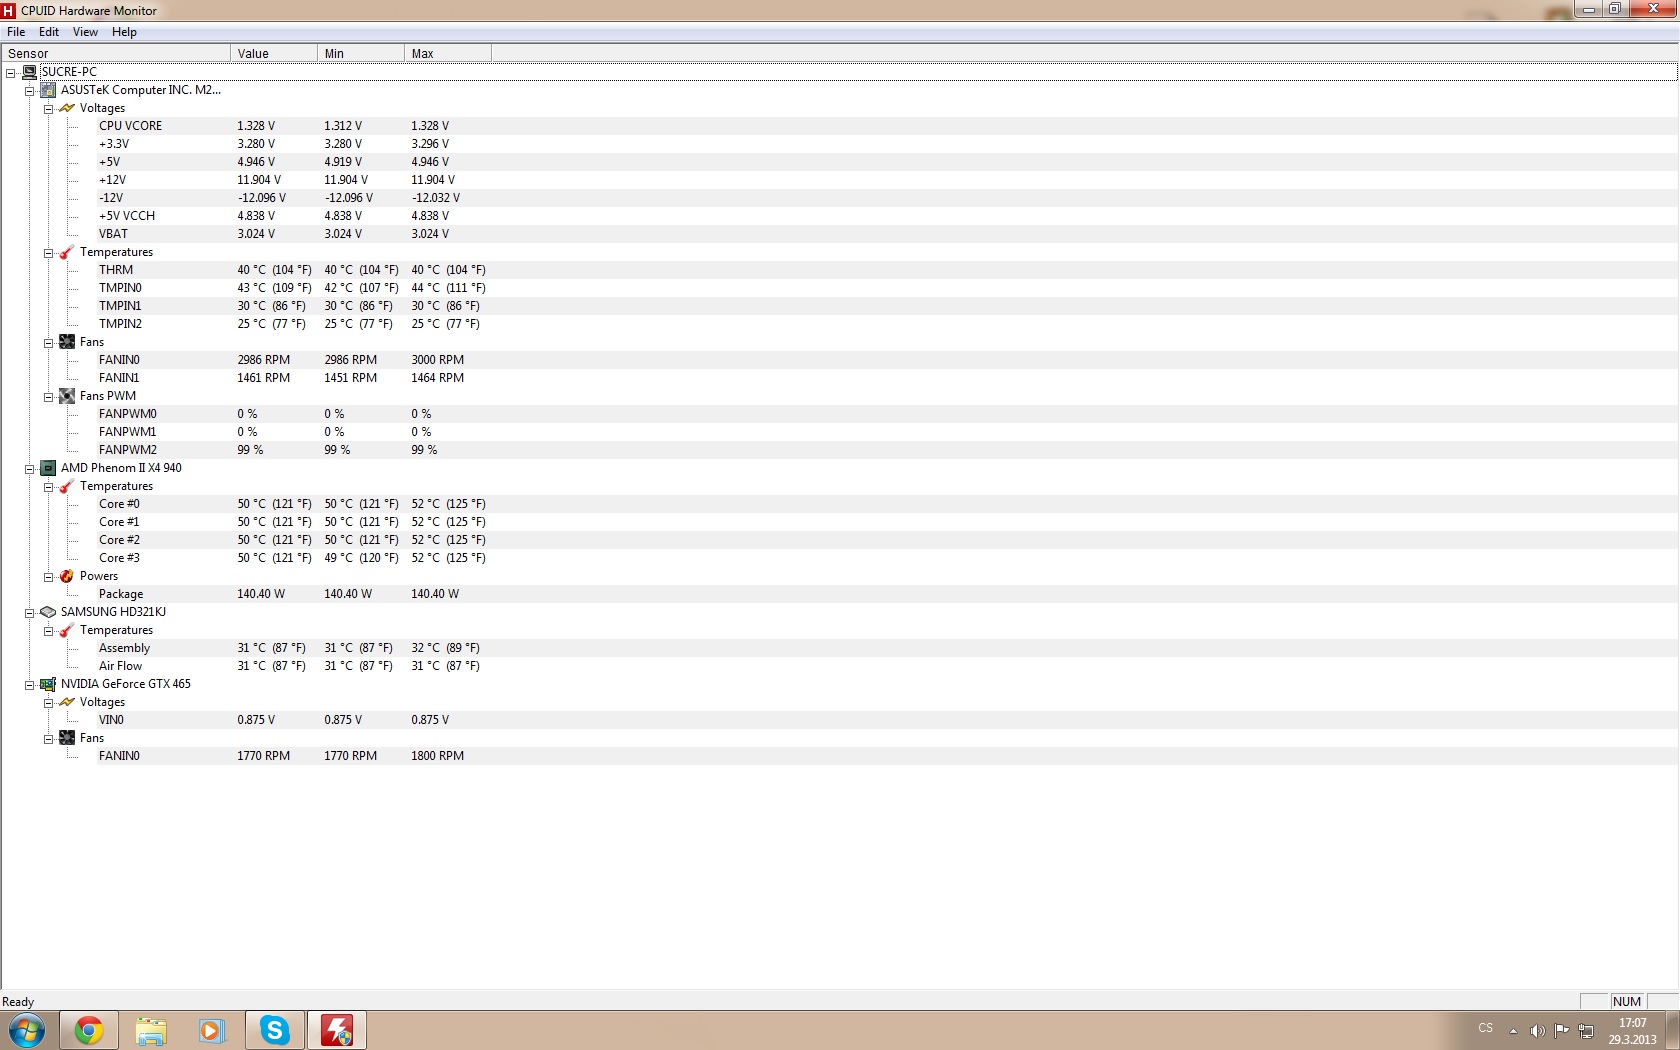Select the FANPWM2 row
1680x1050 pixels.
(838, 450)
